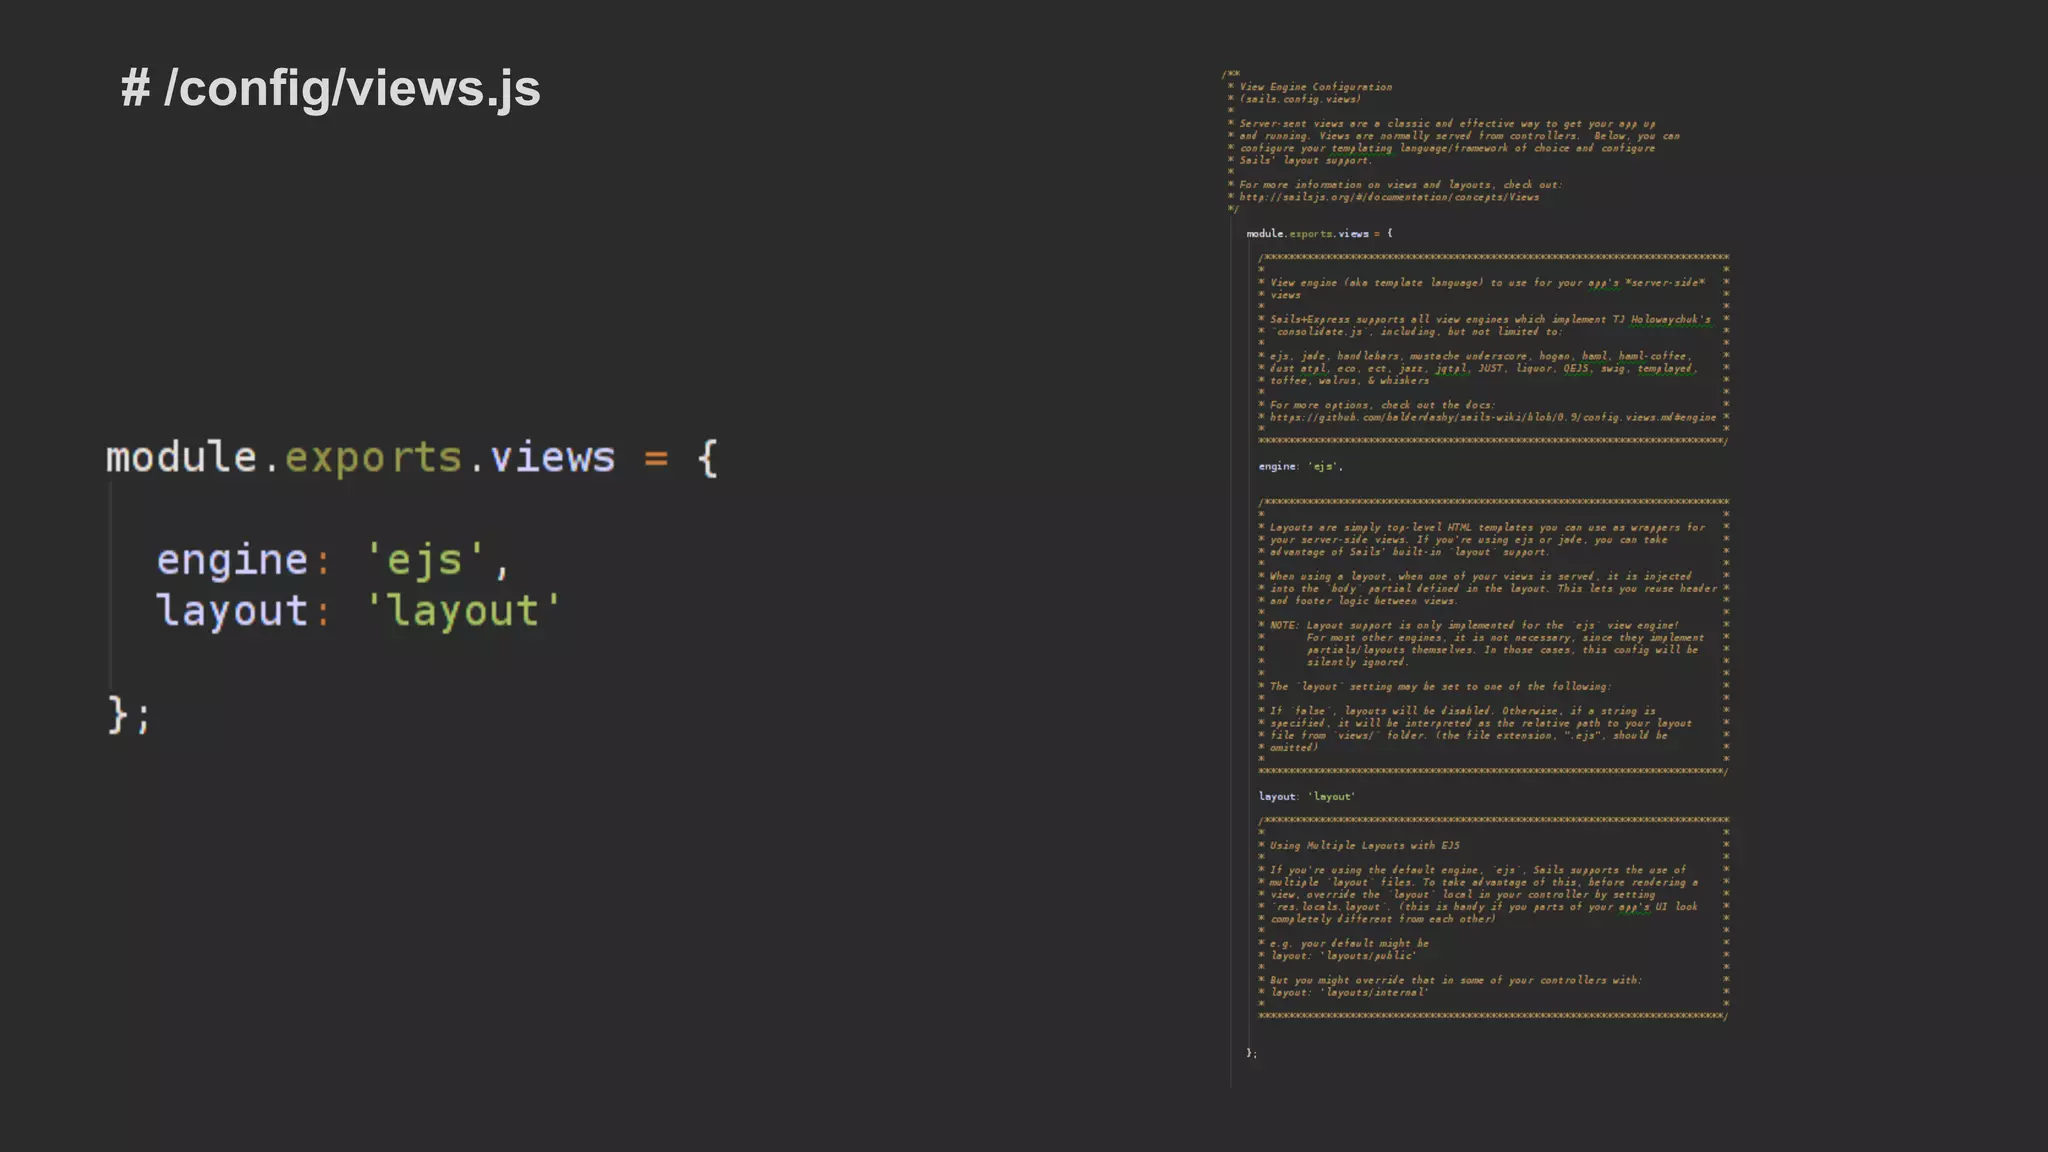The width and height of the screenshot is (2048, 1152).
Task: Click the '# /config/views.js' slide title
Action: [x=330, y=89]
